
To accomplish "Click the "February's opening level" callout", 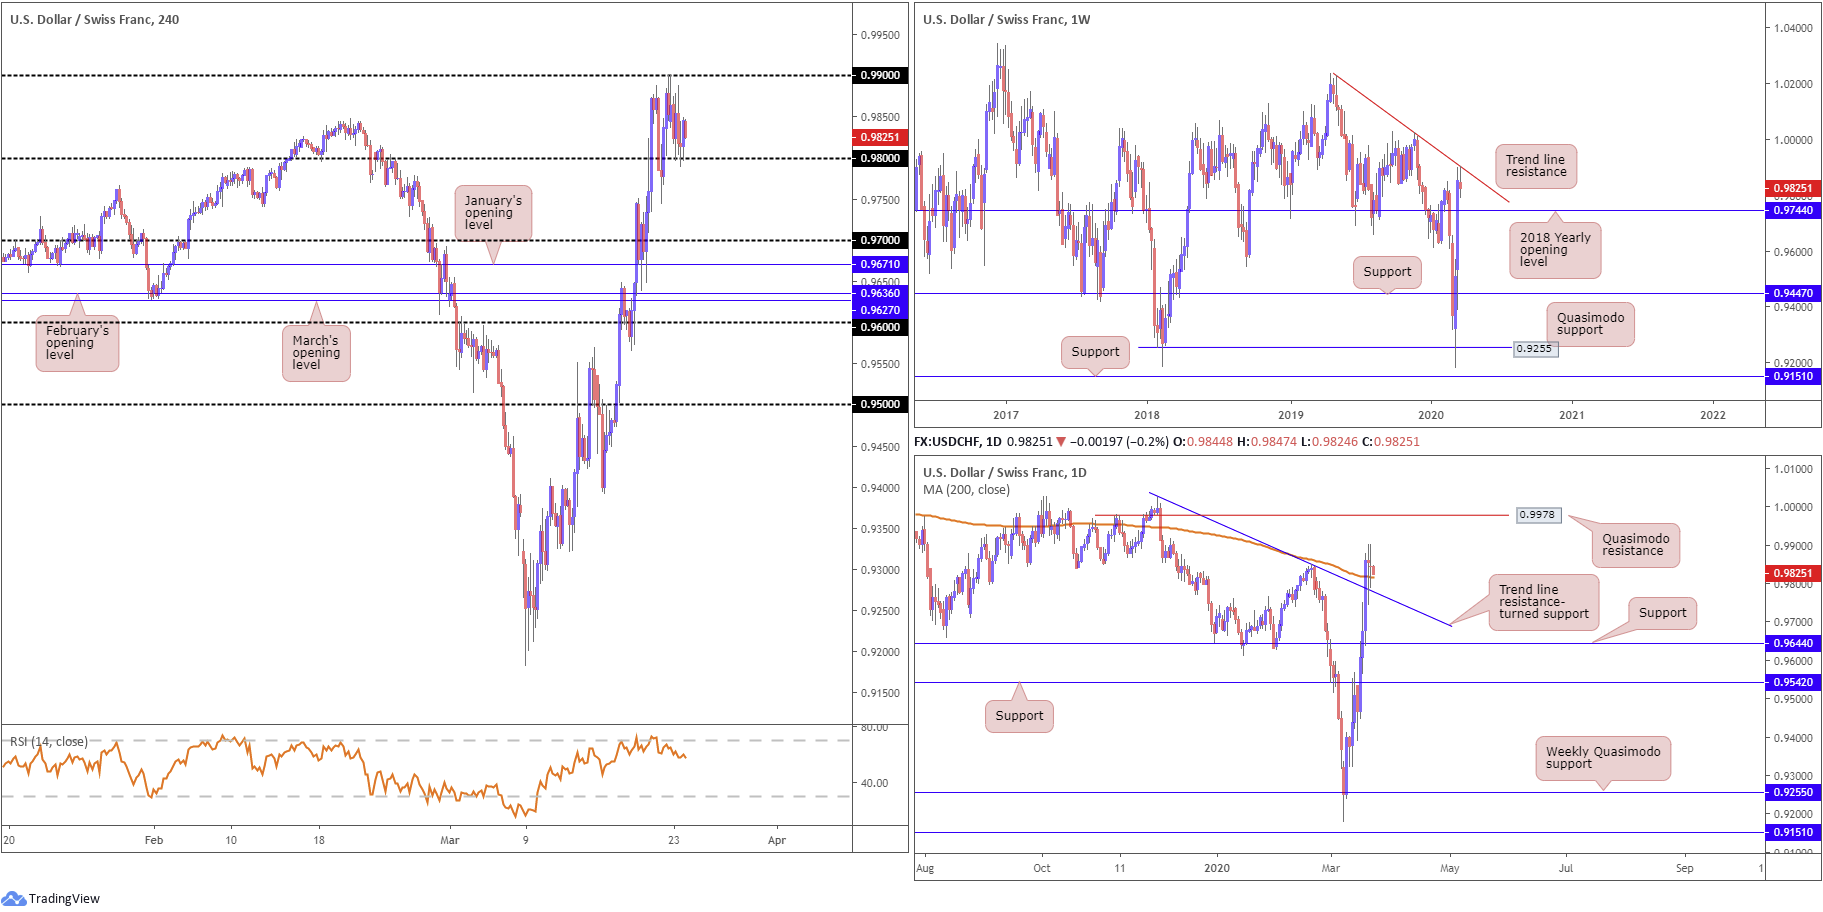I will [77, 343].
